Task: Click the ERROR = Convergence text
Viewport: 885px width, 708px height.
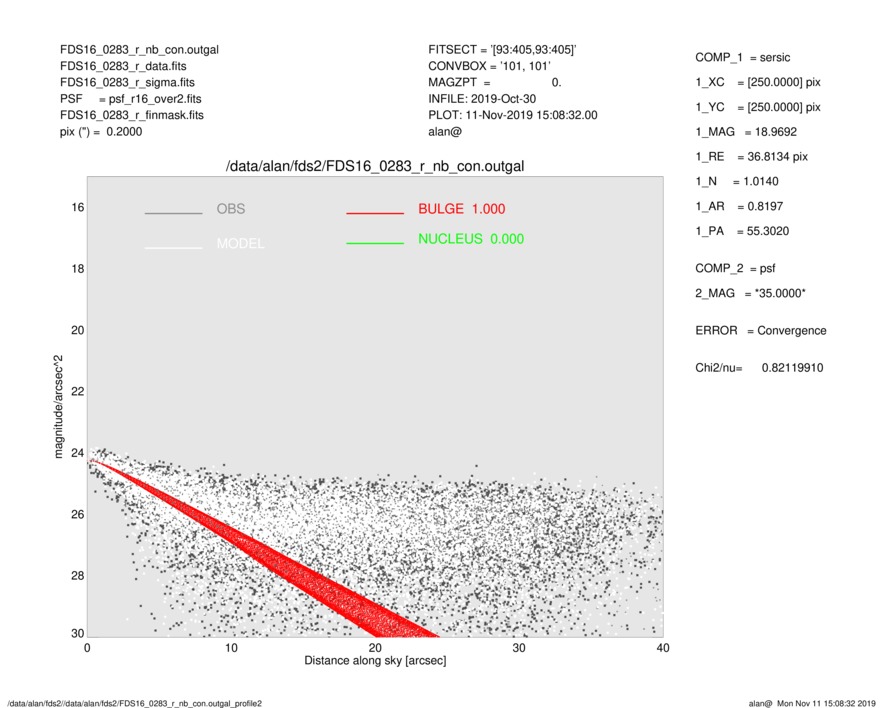Action: [x=761, y=331]
